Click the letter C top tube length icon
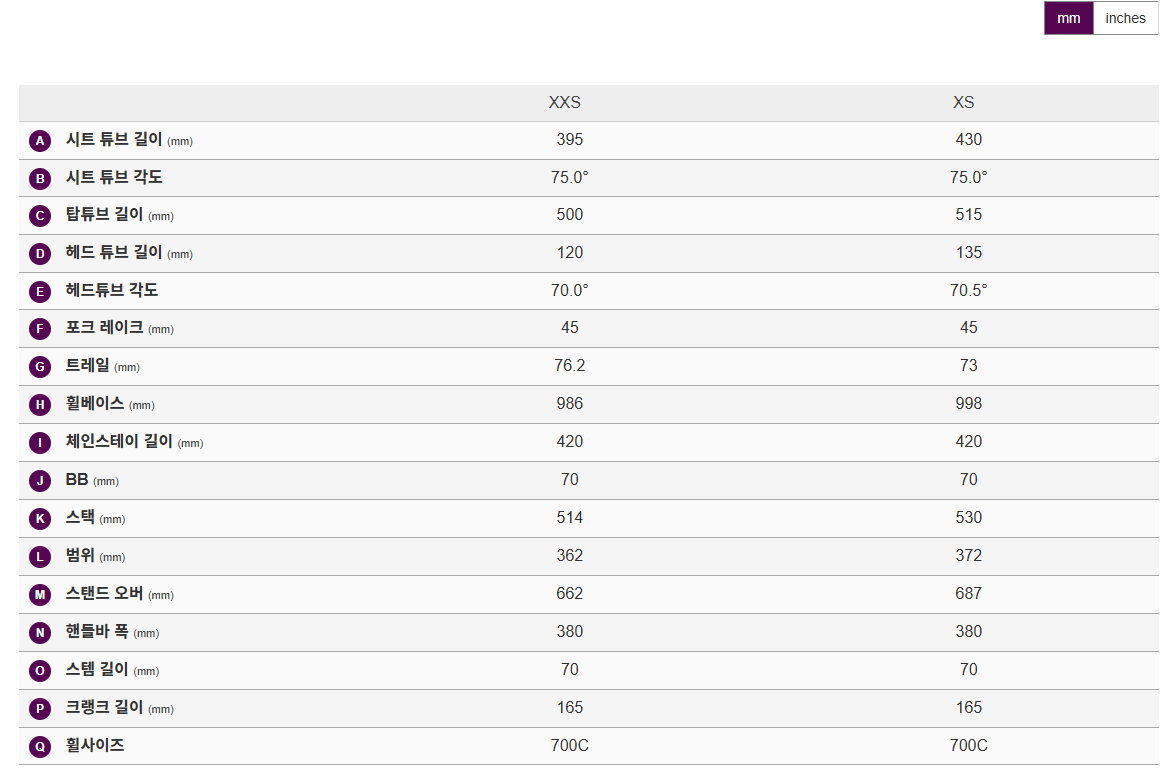This screenshot has width=1168, height=774. (x=40, y=216)
